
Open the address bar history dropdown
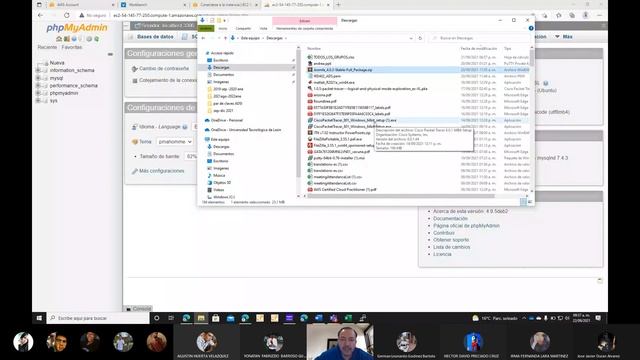point(411,38)
